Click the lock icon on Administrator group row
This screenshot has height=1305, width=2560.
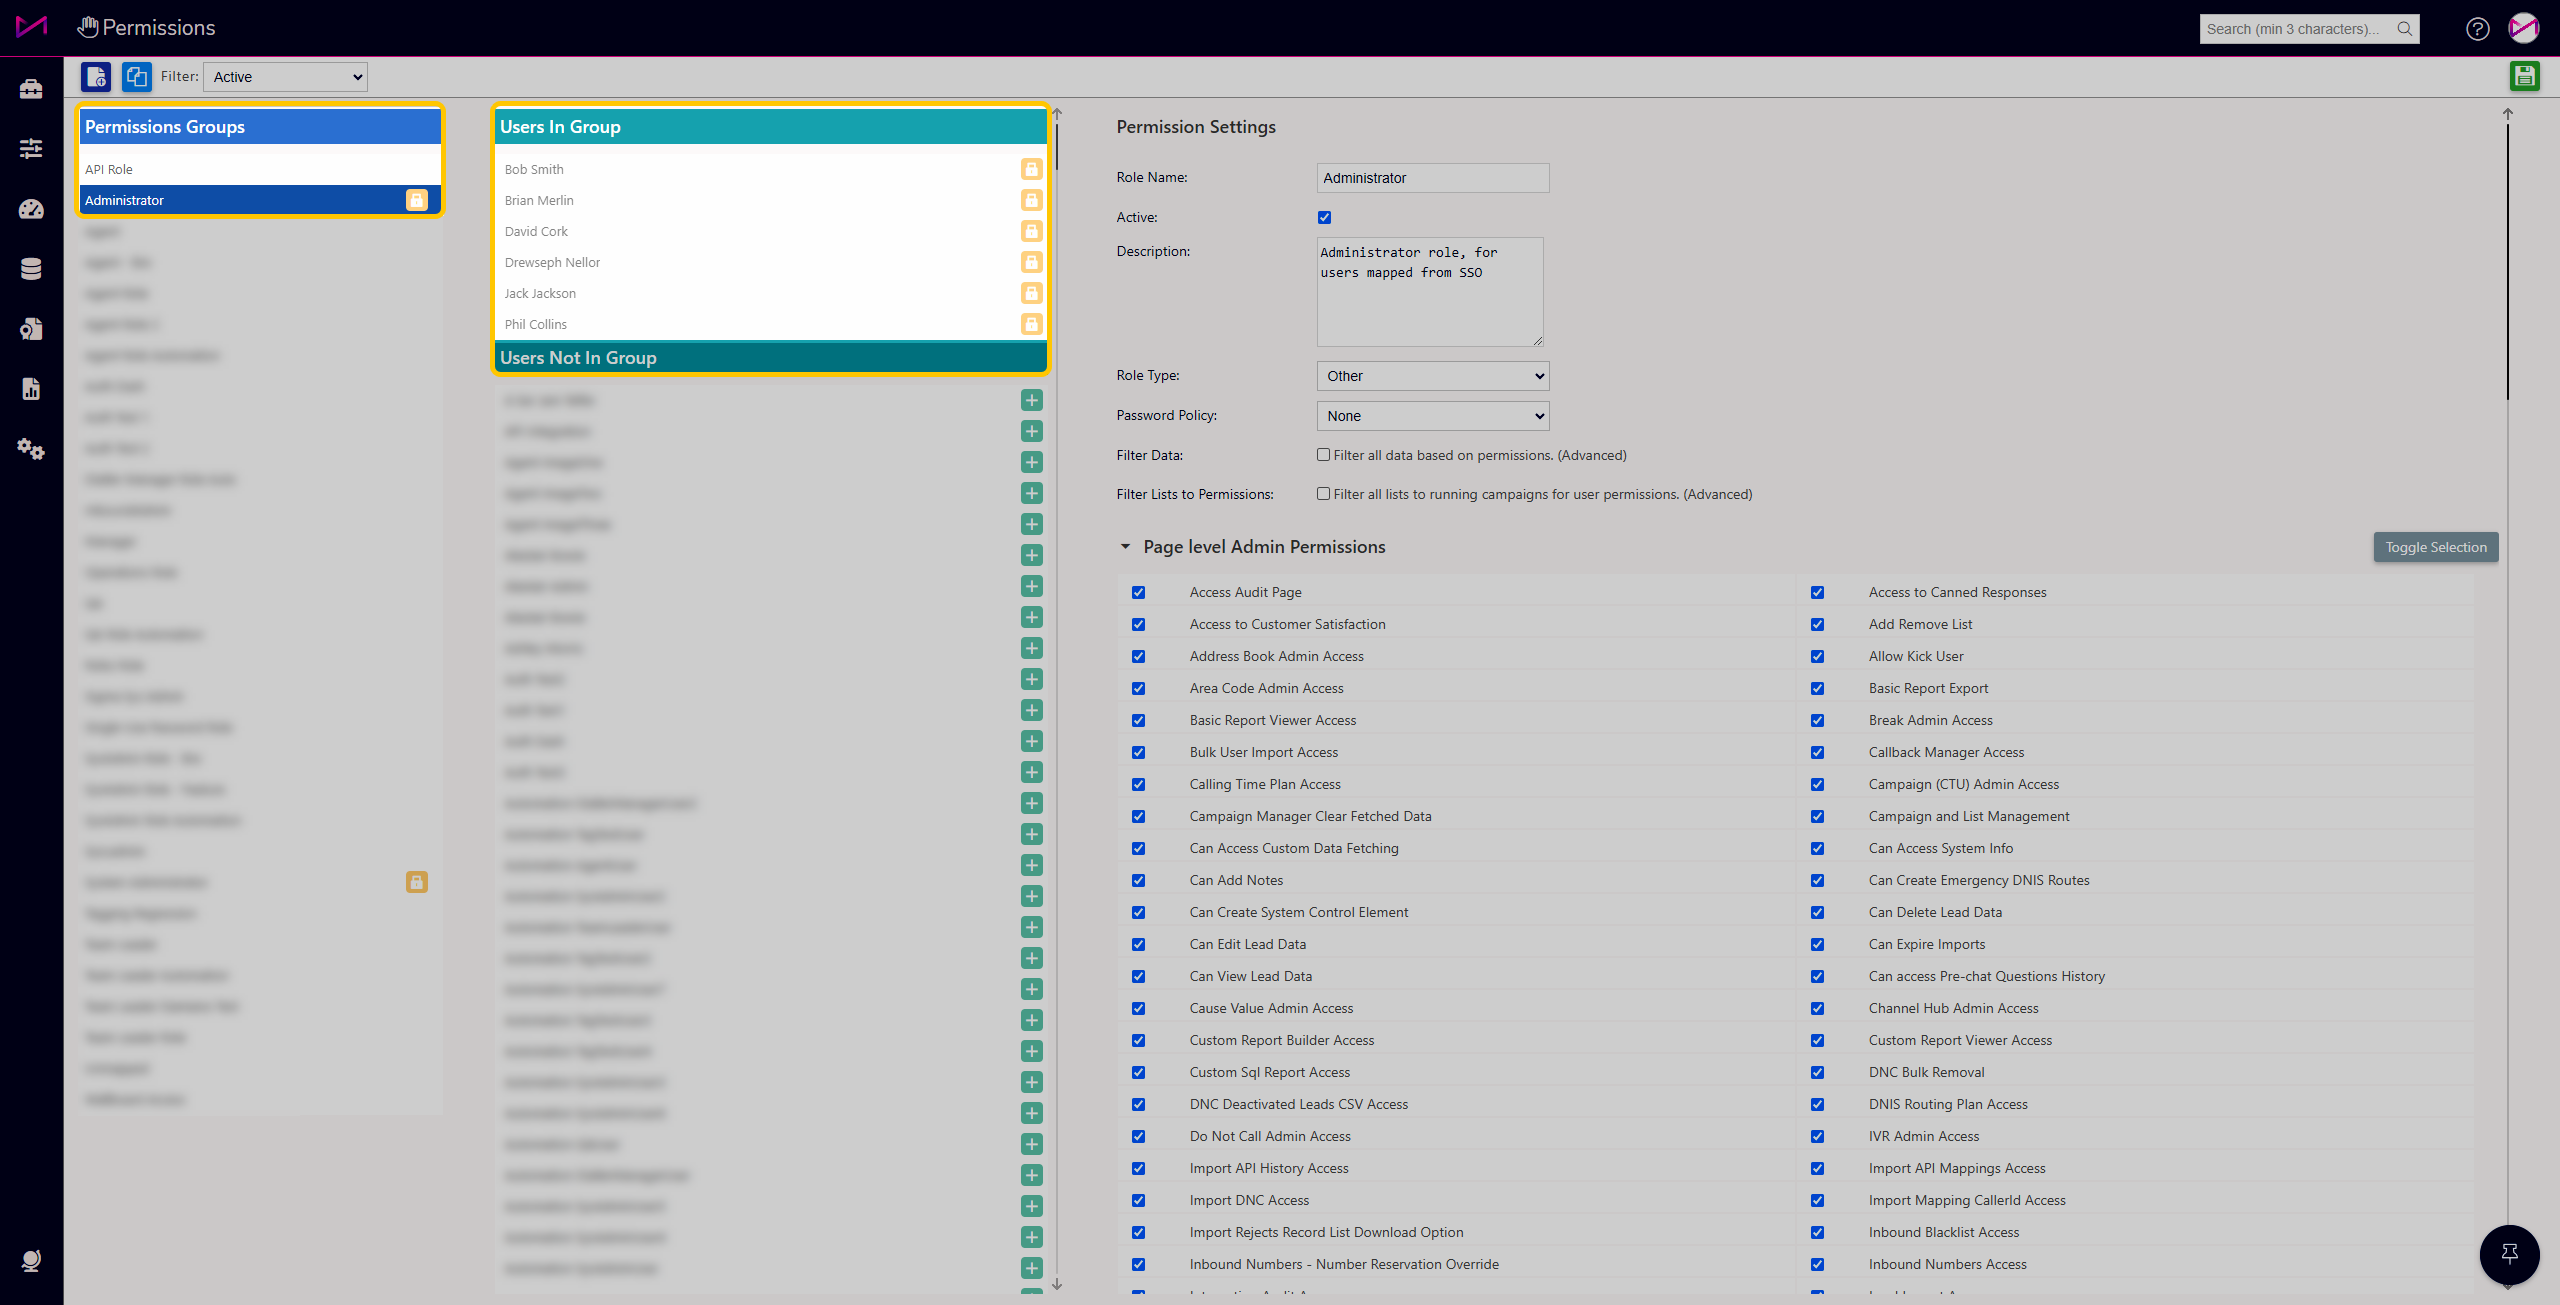click(x=416, y=200)
